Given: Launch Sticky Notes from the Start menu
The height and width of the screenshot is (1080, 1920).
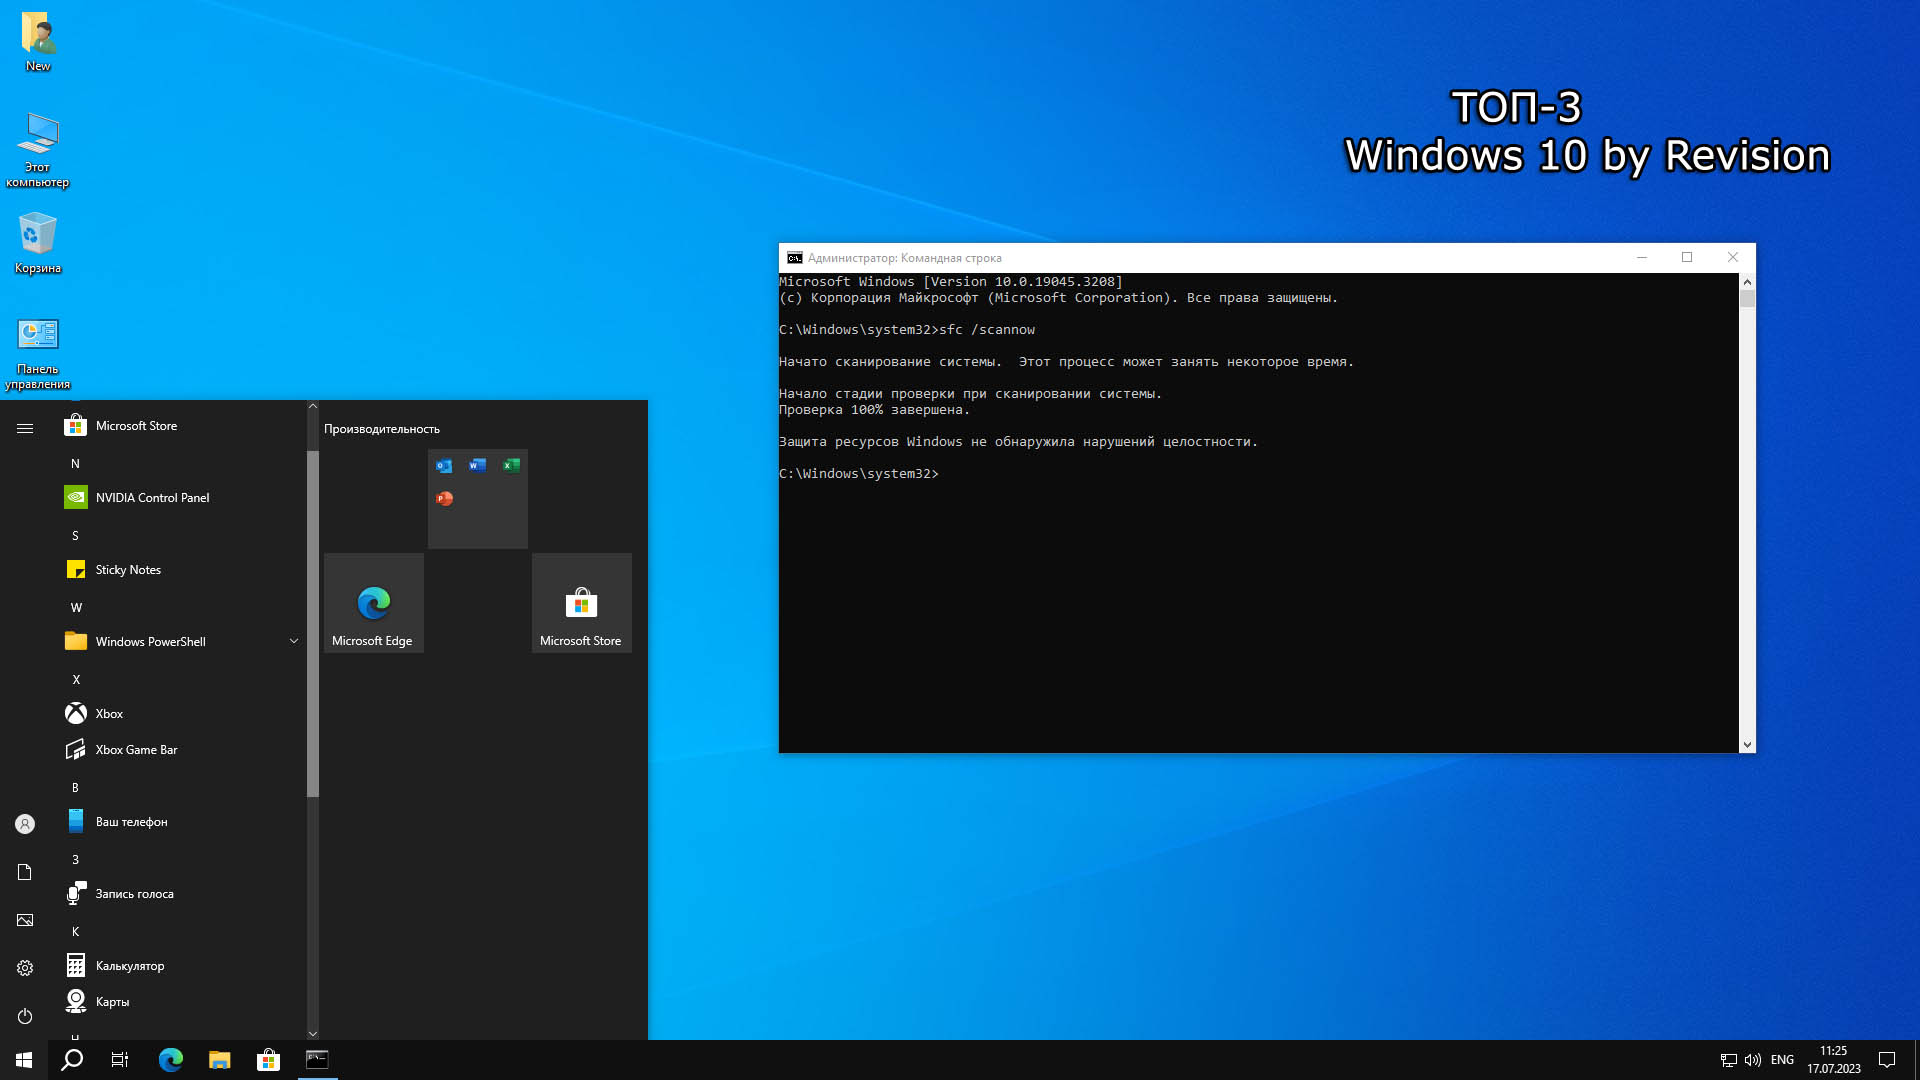Looking at the screenshot, I should click(x=128, y=569).
